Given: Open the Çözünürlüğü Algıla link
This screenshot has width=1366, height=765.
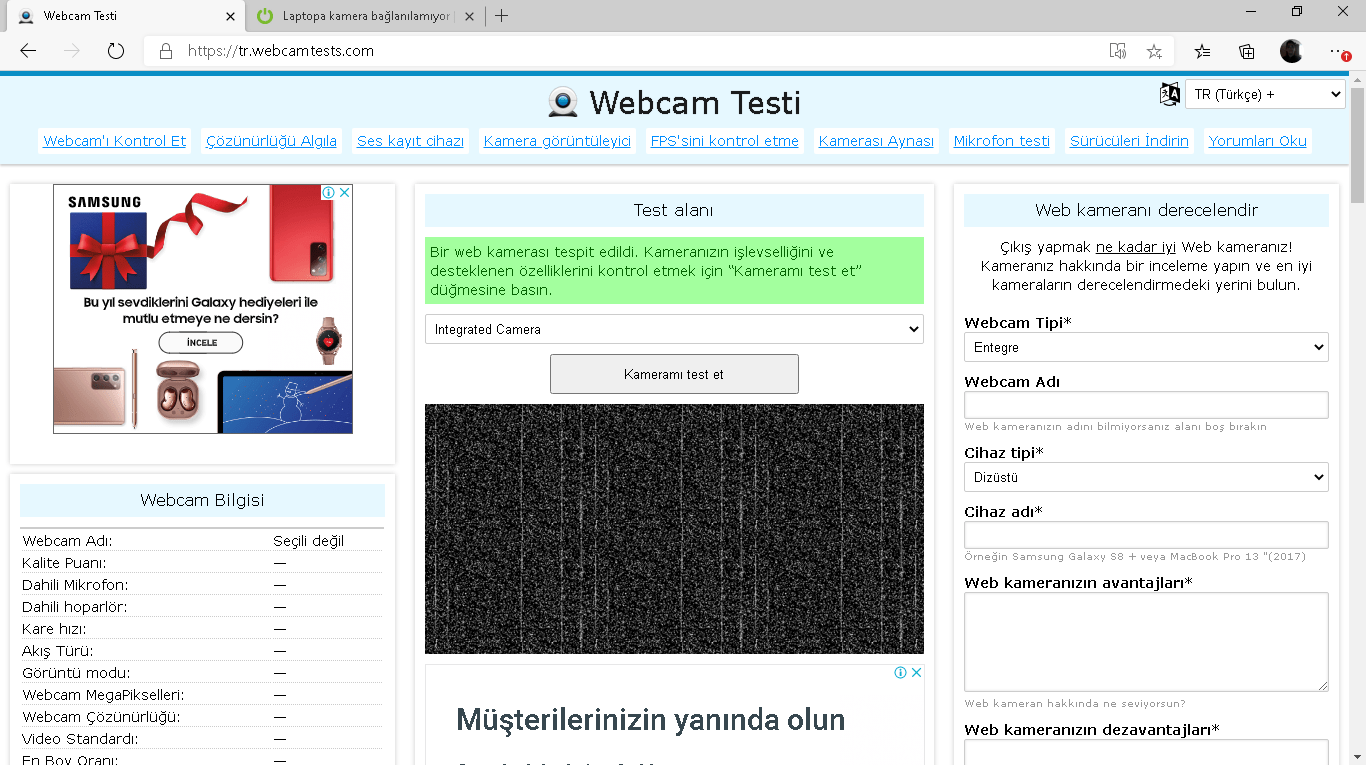Looking at the screenshot, I should [271, 141].
